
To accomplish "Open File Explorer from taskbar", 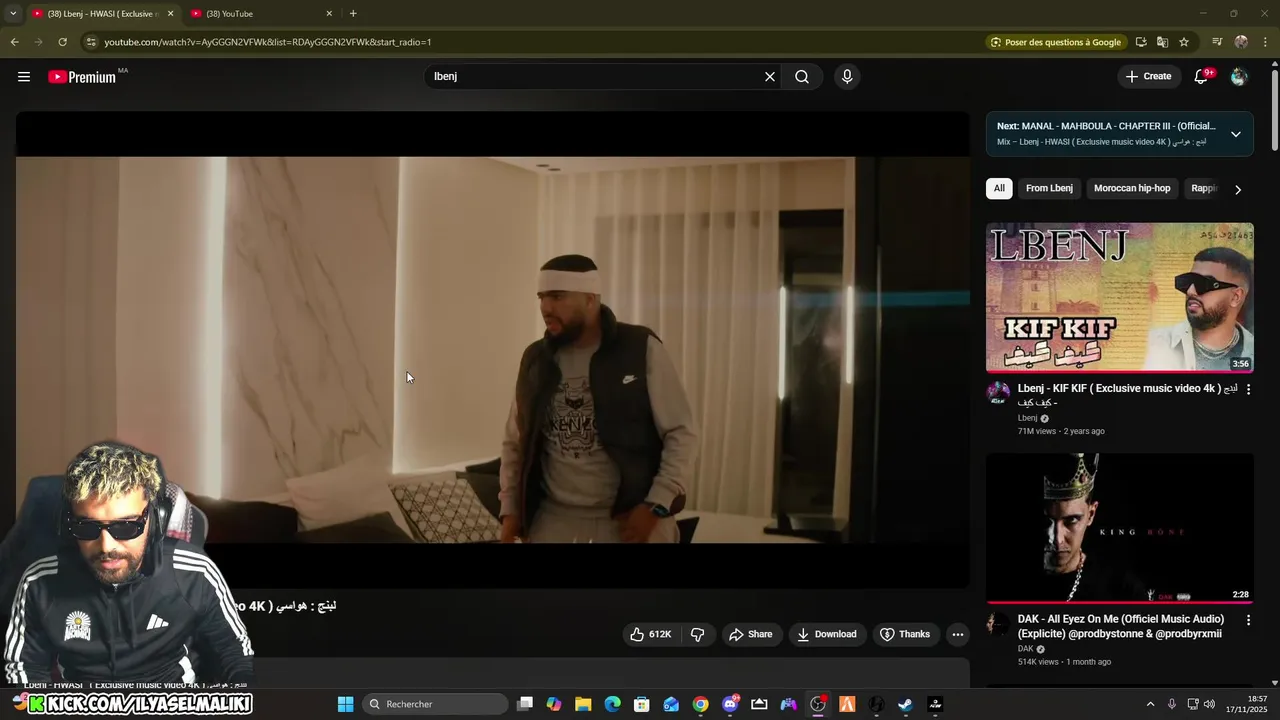I will [x=583, y=704].
